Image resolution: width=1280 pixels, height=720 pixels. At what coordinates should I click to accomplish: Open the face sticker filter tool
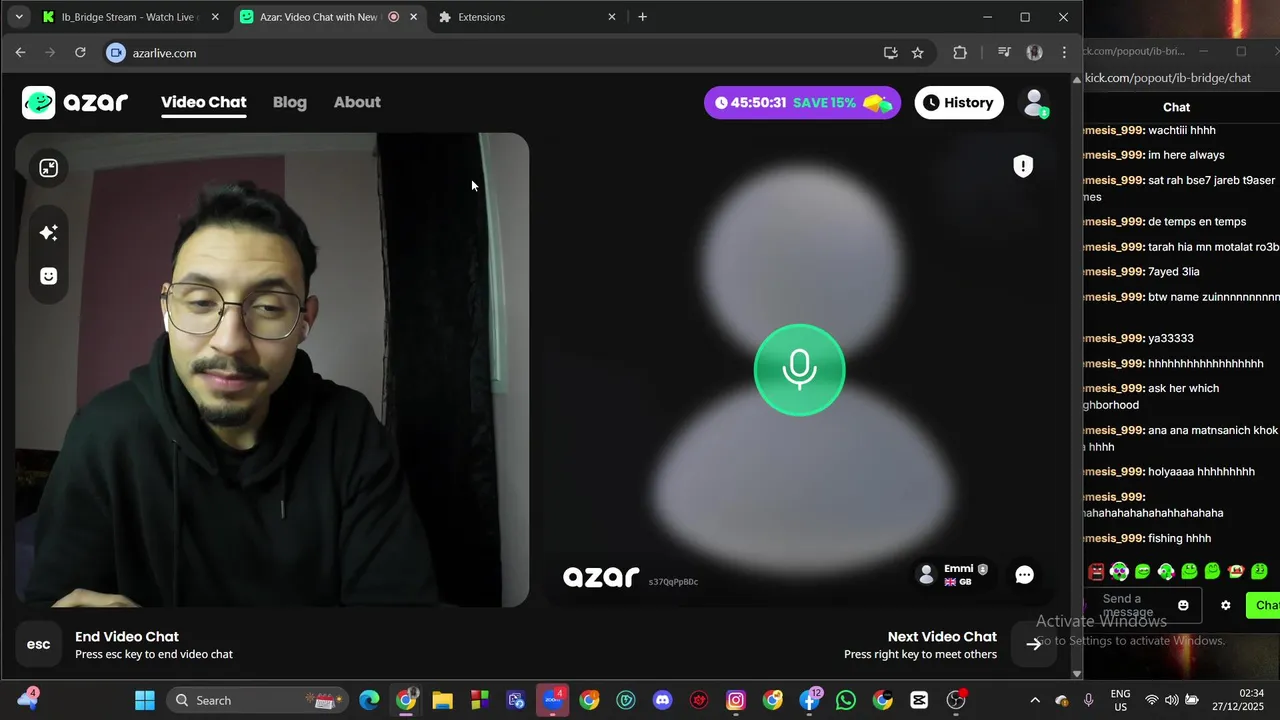(x=48, y=276)
